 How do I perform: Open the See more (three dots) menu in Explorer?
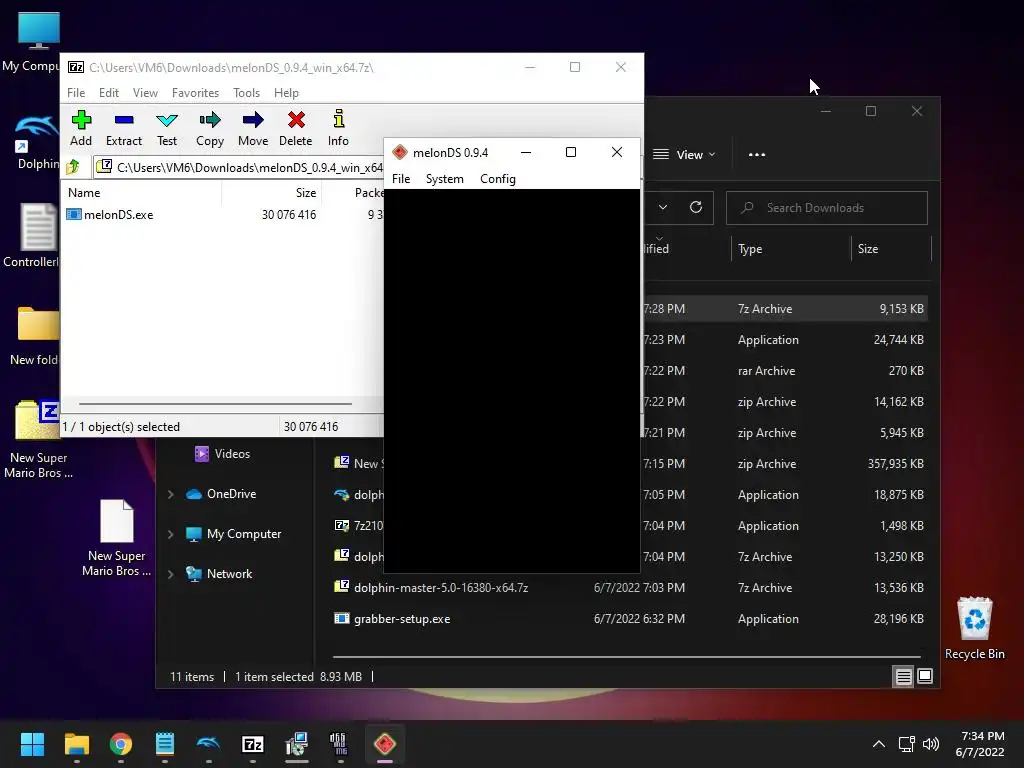756,155
